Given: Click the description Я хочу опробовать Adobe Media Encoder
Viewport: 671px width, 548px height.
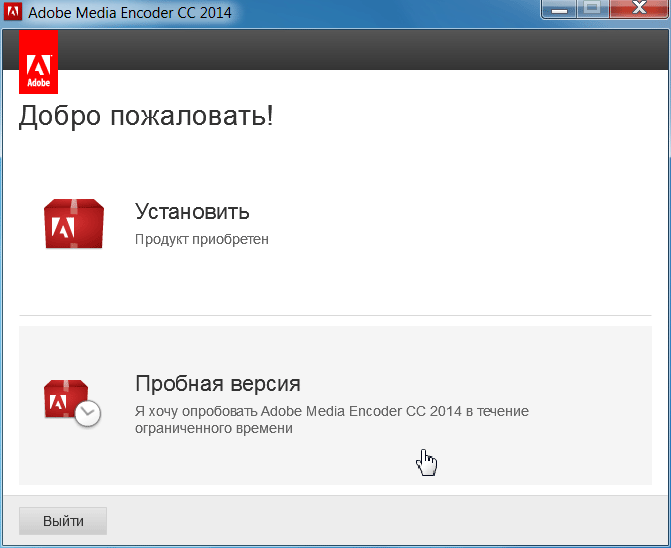Looking at the screenshot, I should pos(332,419).
